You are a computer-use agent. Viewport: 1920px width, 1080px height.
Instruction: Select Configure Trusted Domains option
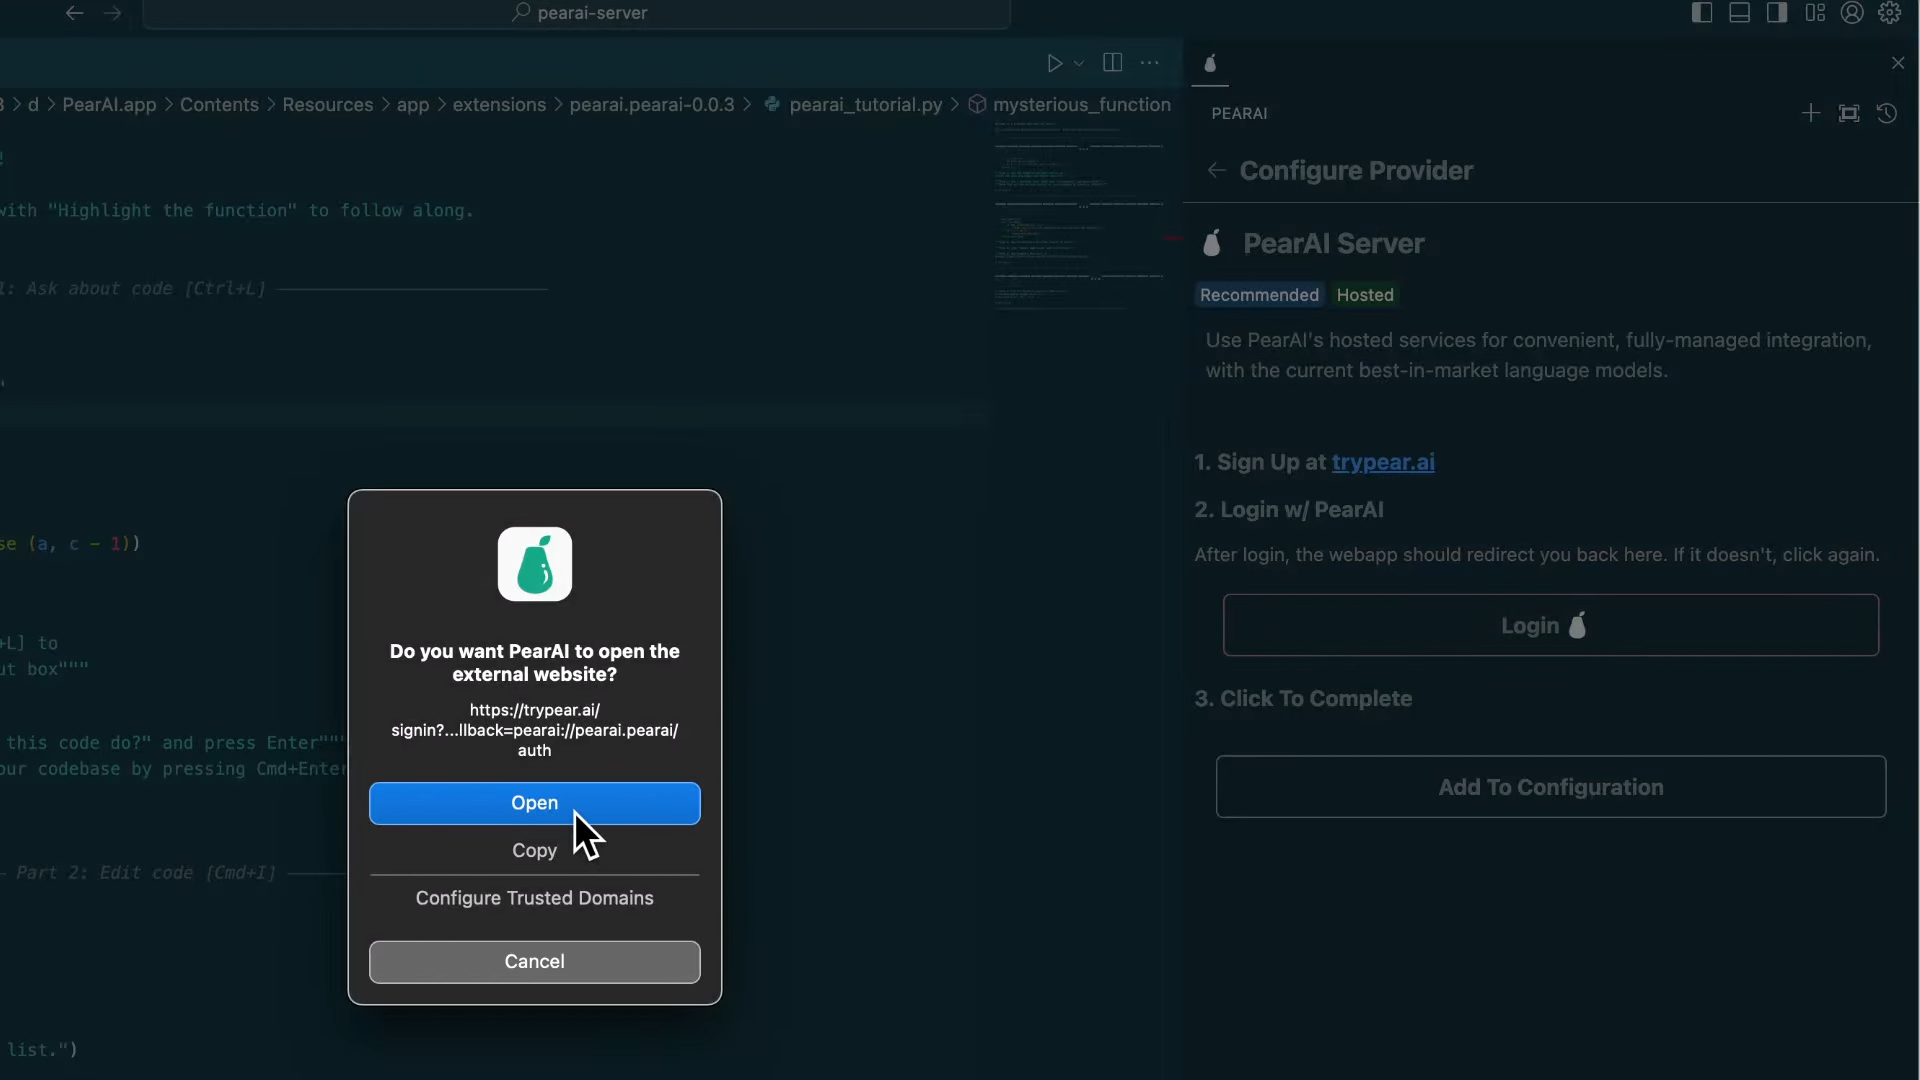point(534,898)
